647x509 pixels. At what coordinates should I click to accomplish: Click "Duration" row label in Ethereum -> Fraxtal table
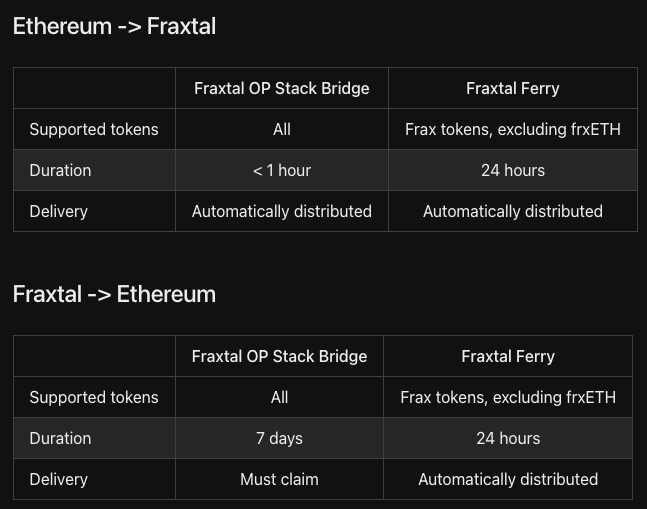pyautogui.click(x=60, y=171)
